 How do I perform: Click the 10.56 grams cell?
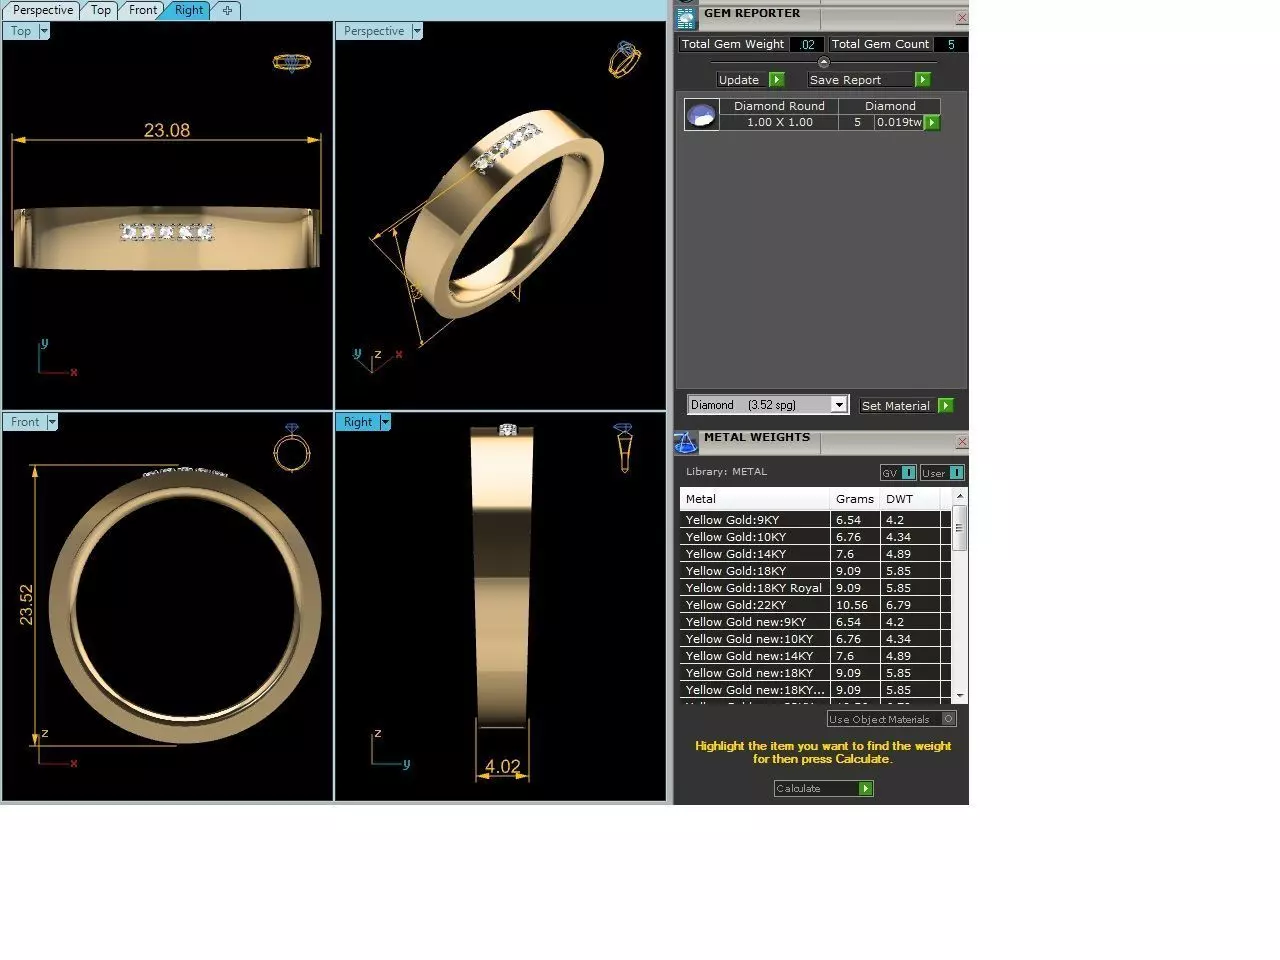pos(855,605)
